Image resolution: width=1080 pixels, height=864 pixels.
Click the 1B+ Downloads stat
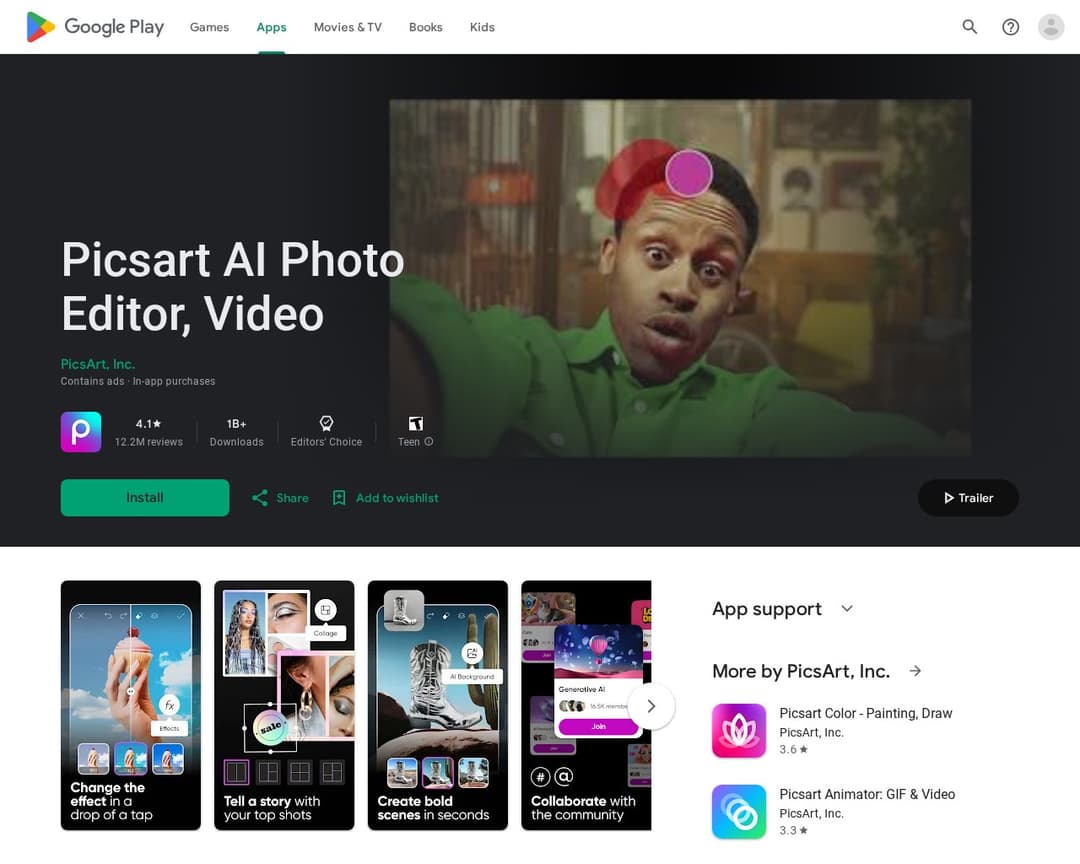236,432
